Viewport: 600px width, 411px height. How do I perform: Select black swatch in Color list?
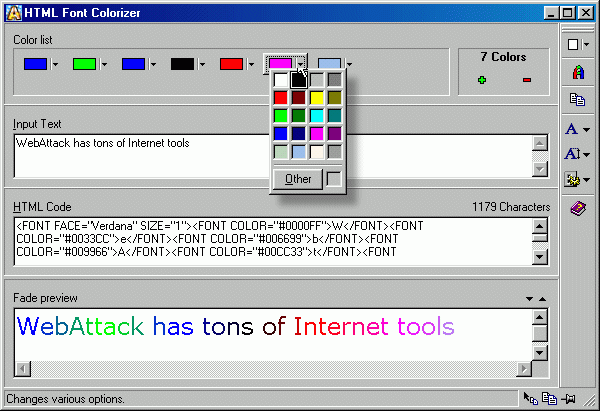[x=182, y=64]
